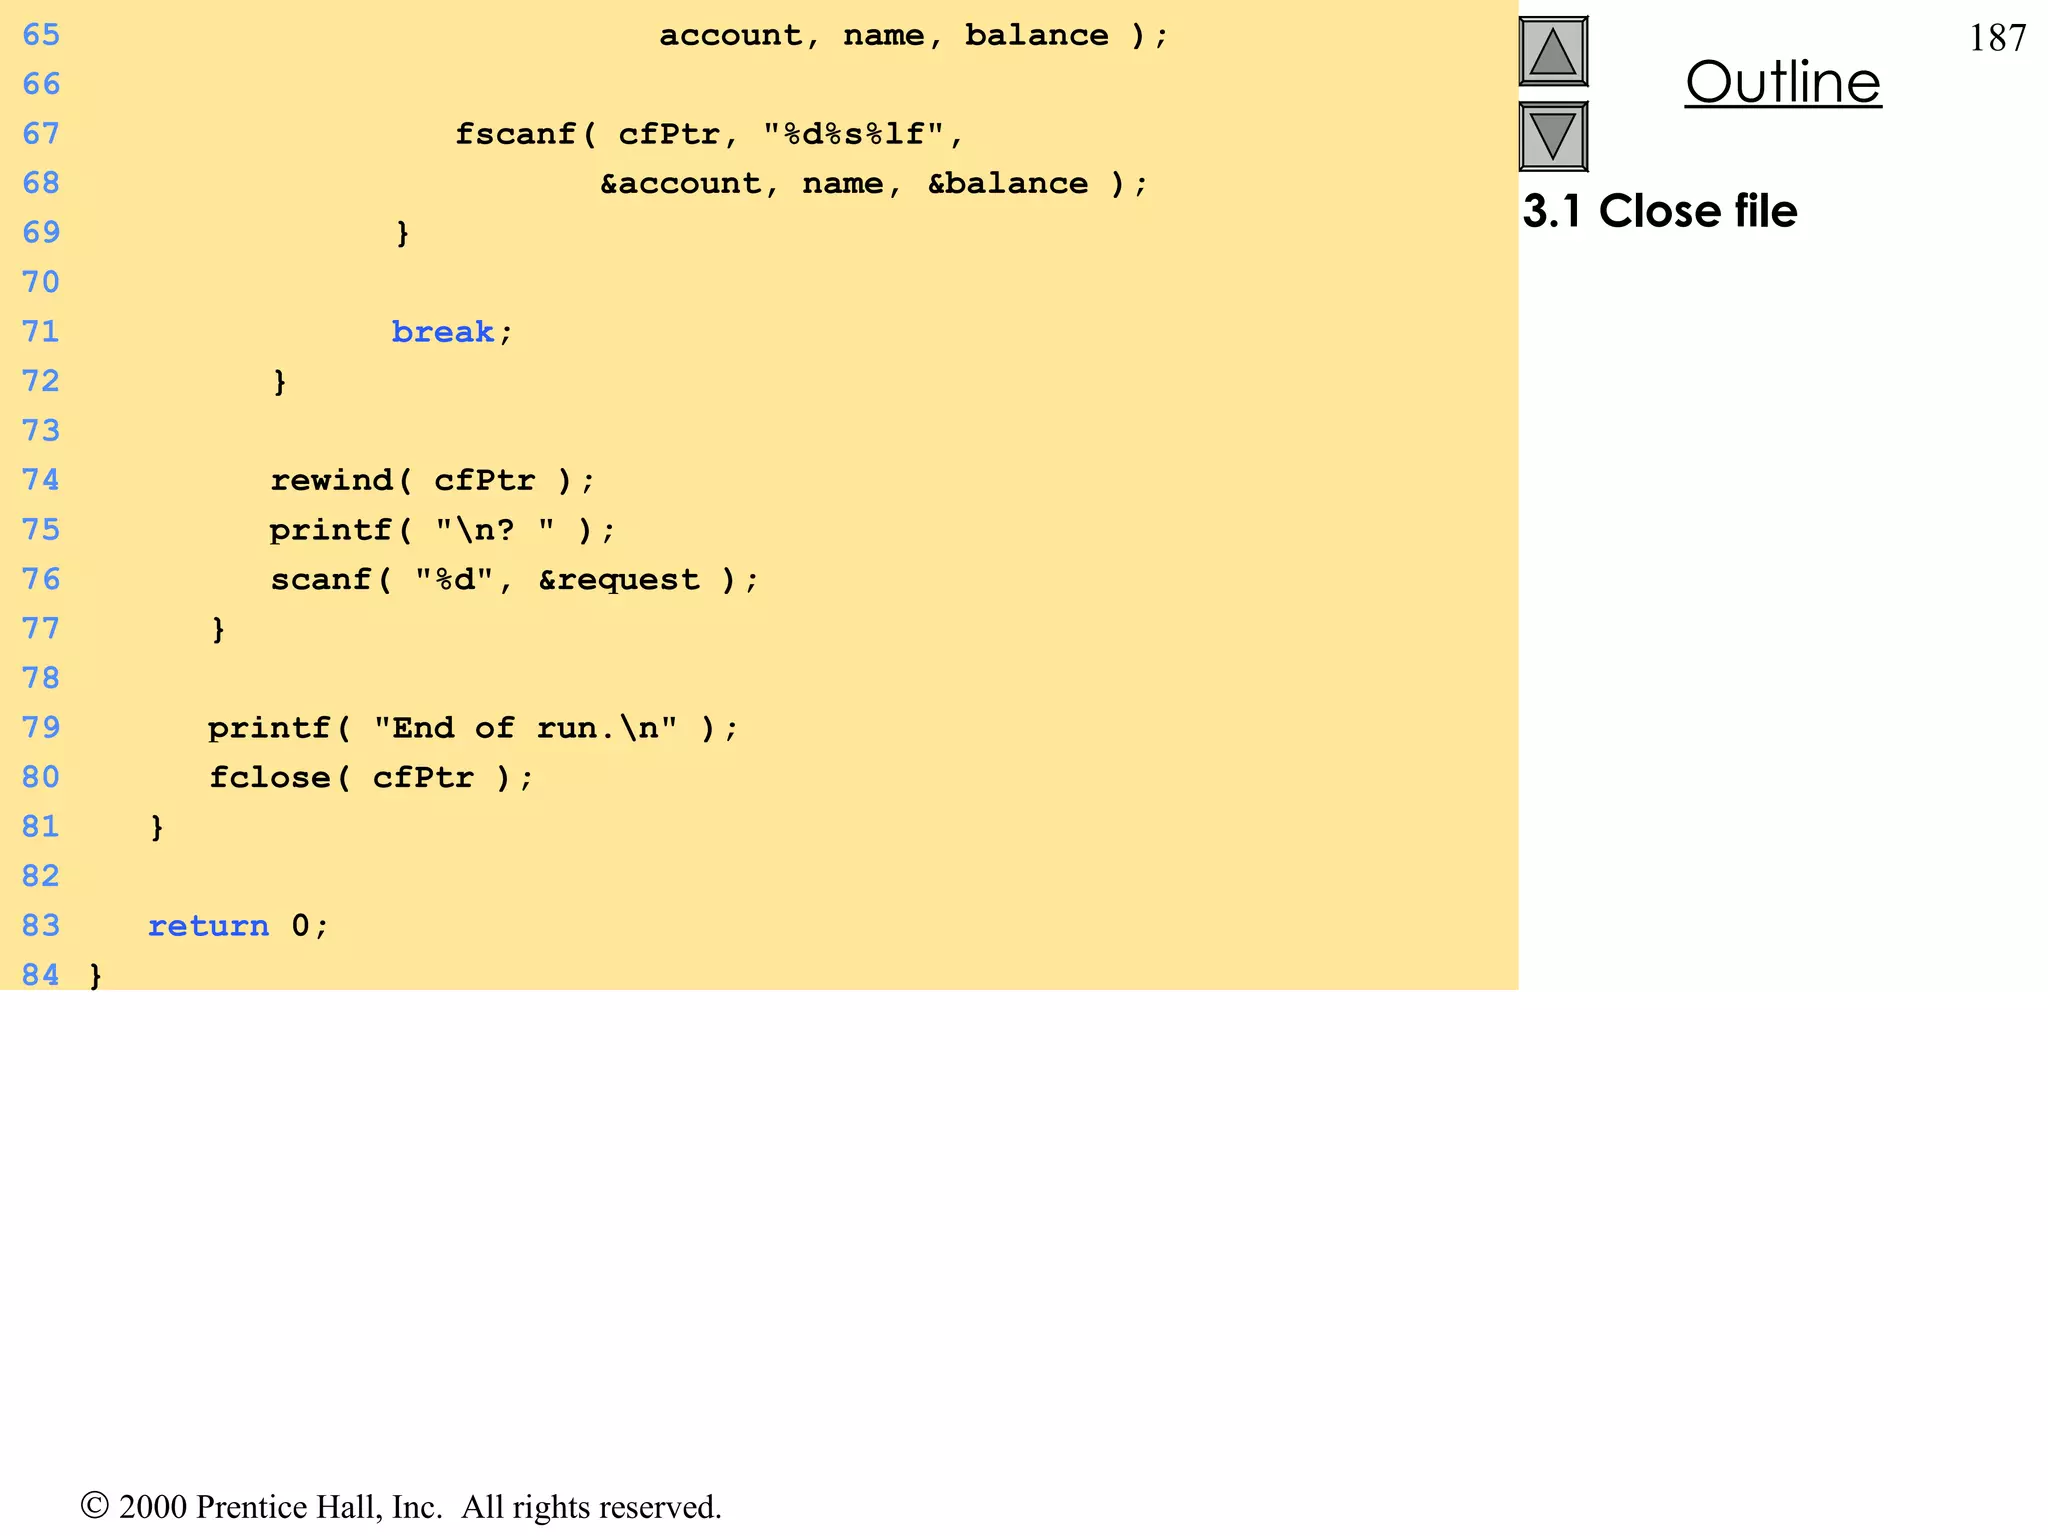Image resolution: width=2048 pixels, height=1536 pixels.
Task: Click the closing brace on line 72
Action: pos(280,382)
